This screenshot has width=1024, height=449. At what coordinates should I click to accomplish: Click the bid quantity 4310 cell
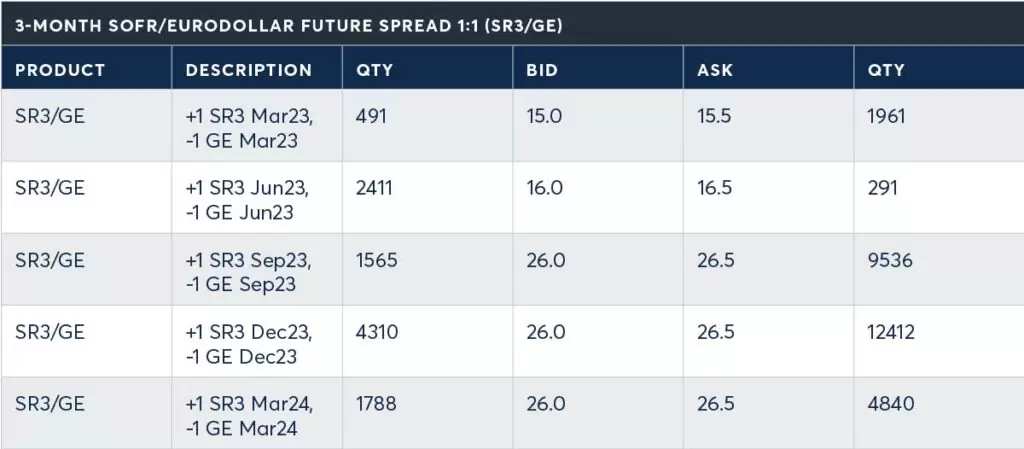tap(376, 332)
